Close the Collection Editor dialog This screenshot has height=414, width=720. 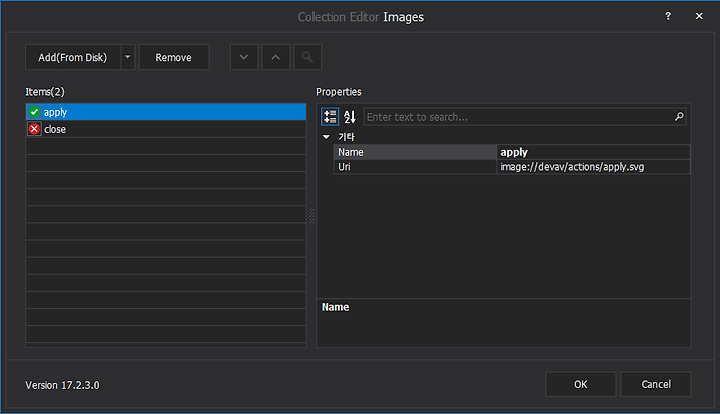coord(699,17)
